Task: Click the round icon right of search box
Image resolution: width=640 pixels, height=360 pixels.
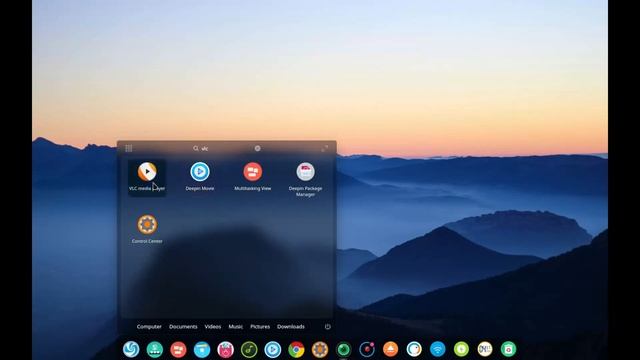Action: [x=258, y=148]
